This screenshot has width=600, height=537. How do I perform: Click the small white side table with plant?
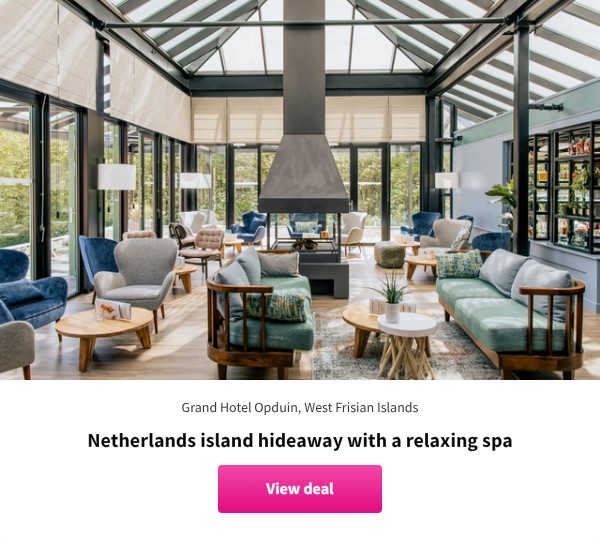(x=407, y=343)
